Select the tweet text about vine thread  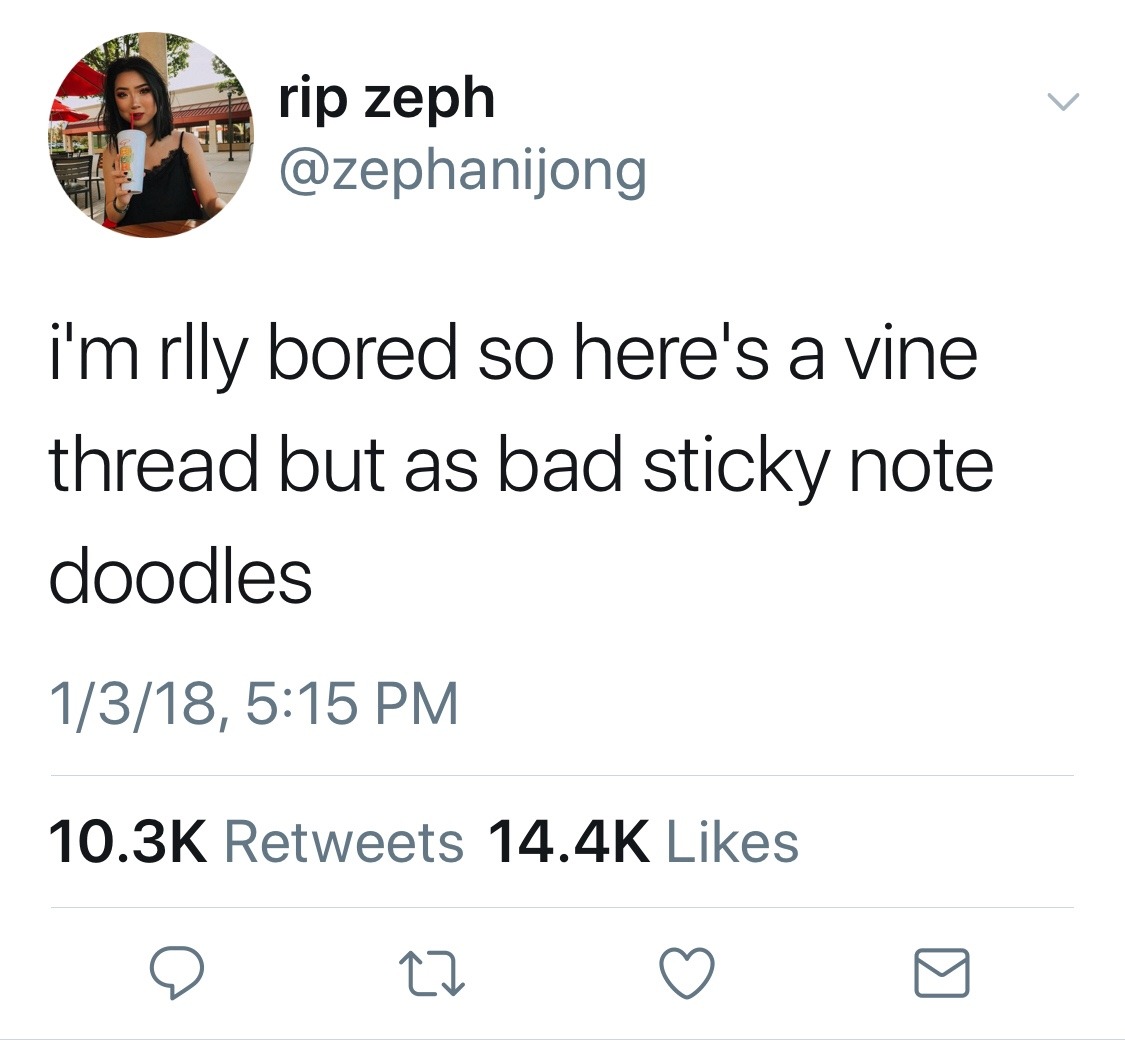521,465
